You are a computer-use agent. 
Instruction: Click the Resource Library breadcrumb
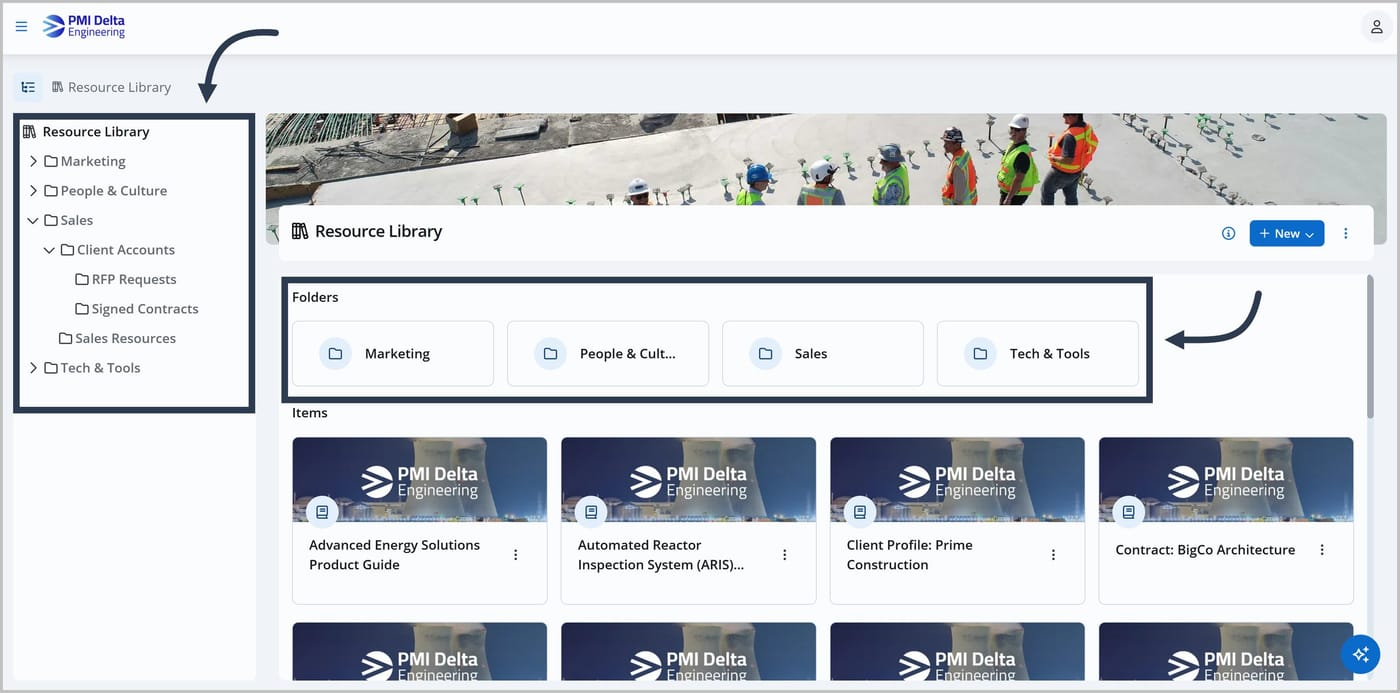pyautogui.click(x=111, y=87)
